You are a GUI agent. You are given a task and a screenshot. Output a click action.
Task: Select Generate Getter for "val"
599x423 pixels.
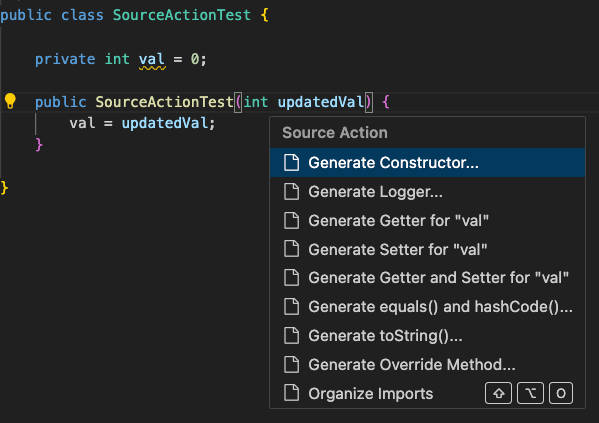point(427,221)
